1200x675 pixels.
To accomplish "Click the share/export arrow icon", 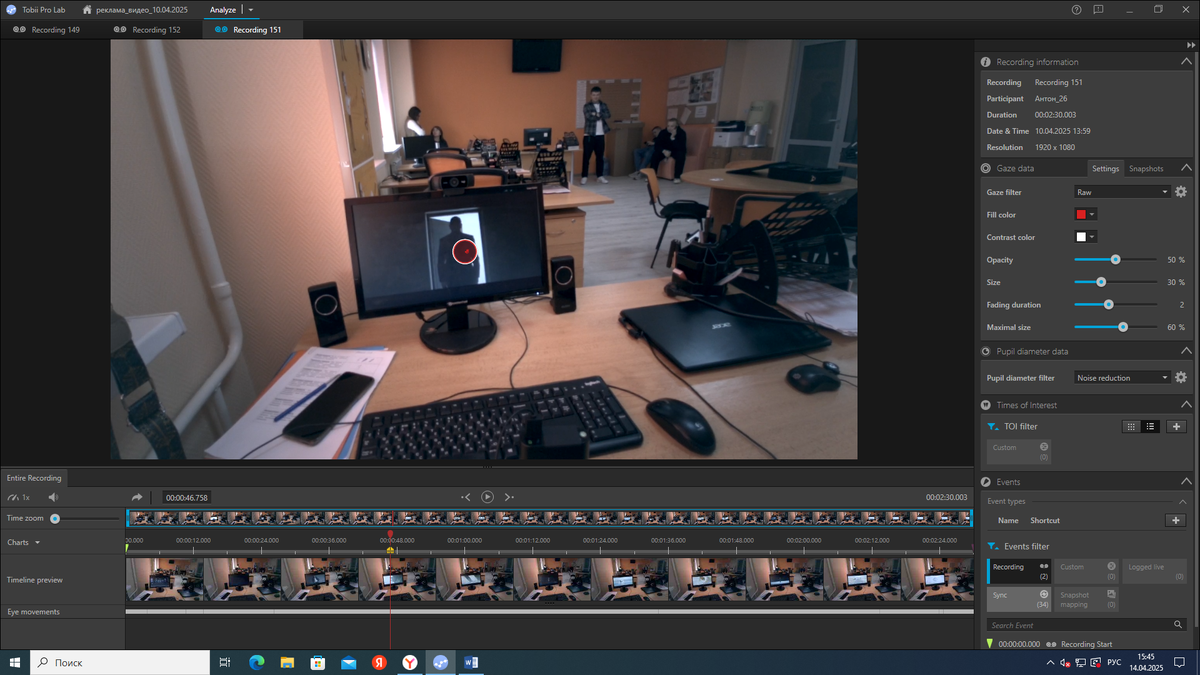I will [137, 497].
